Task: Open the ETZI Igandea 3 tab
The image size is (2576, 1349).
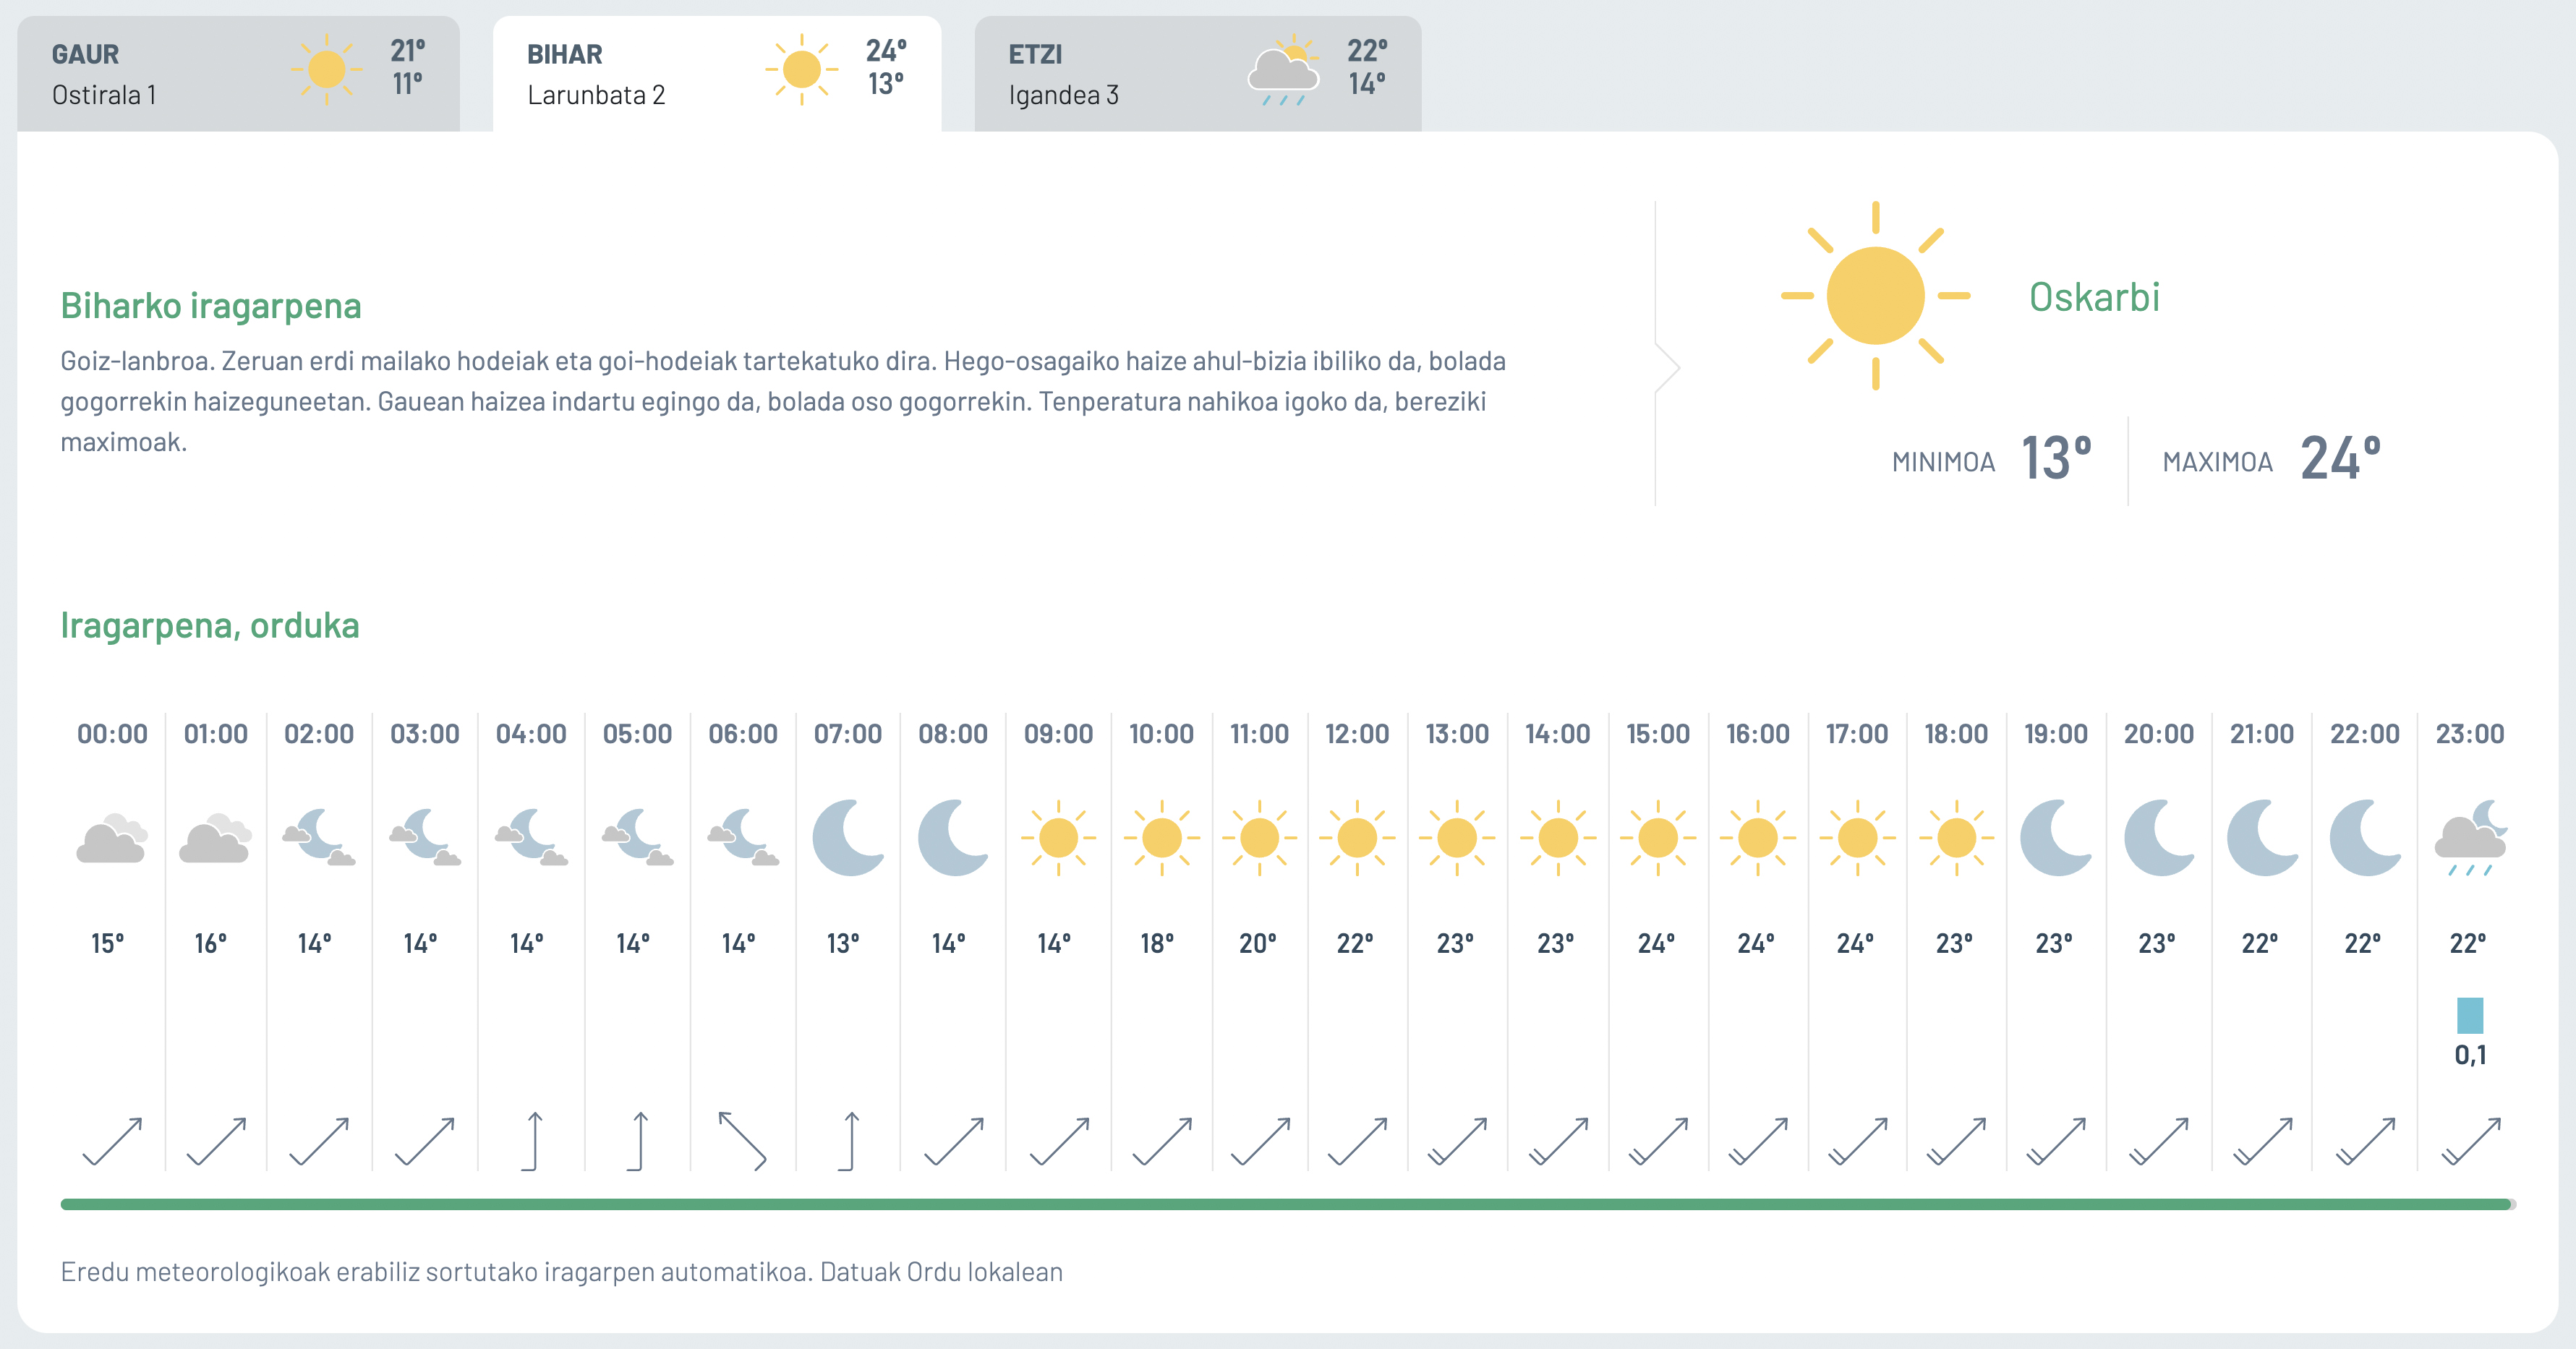Action: (x=1197, y=73)
